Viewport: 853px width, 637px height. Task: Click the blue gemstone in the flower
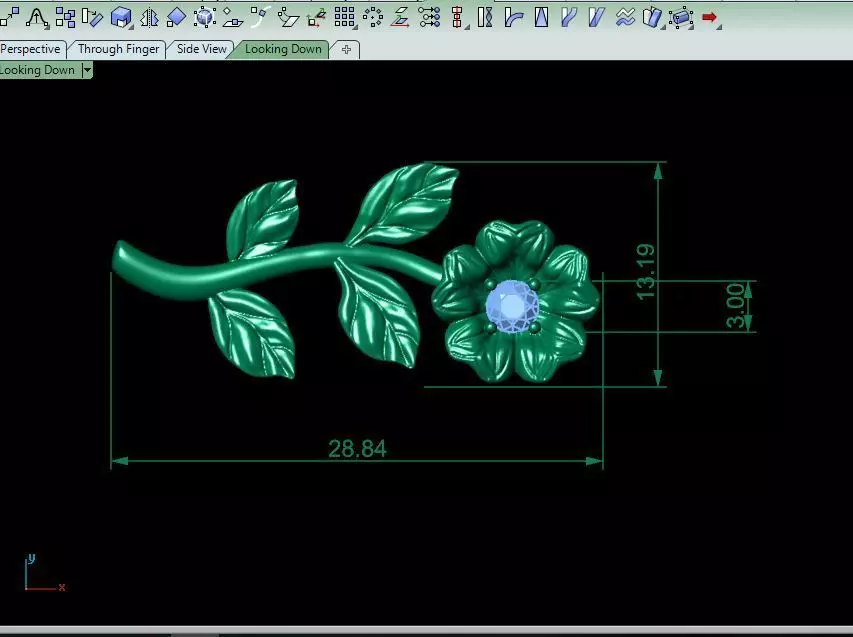511,306
